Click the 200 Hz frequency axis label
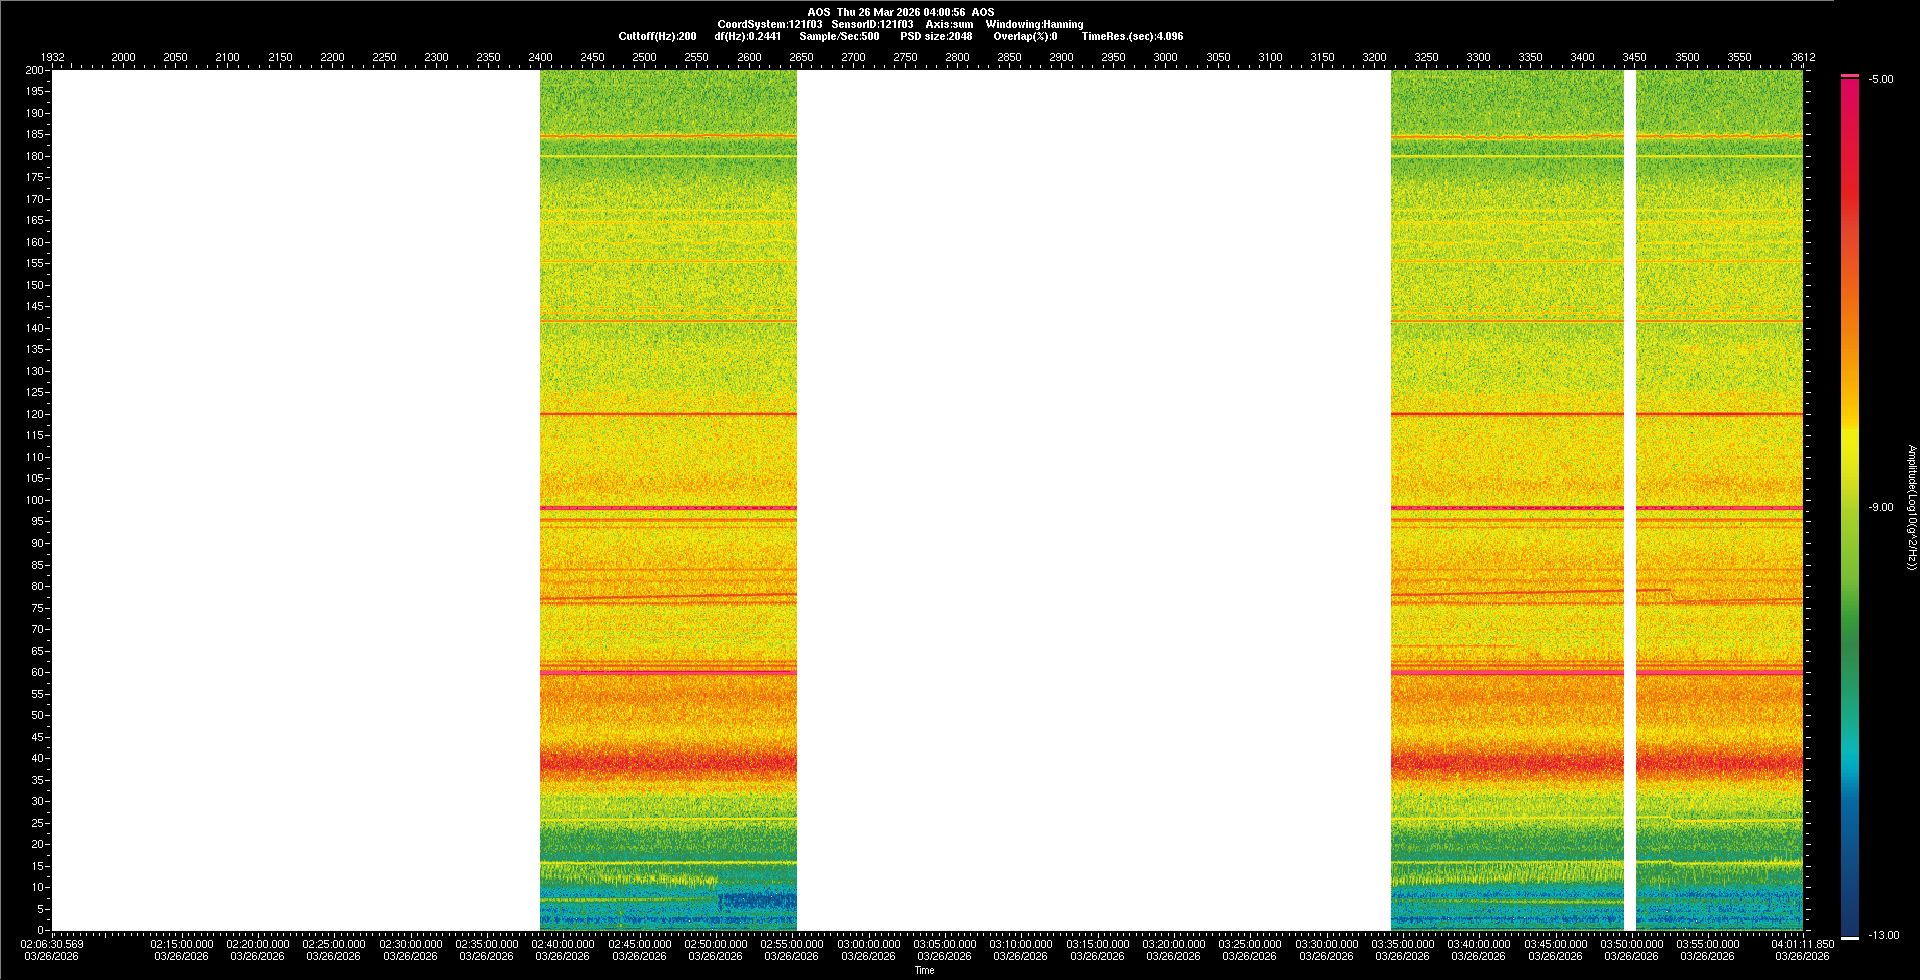 coord(34,70)
